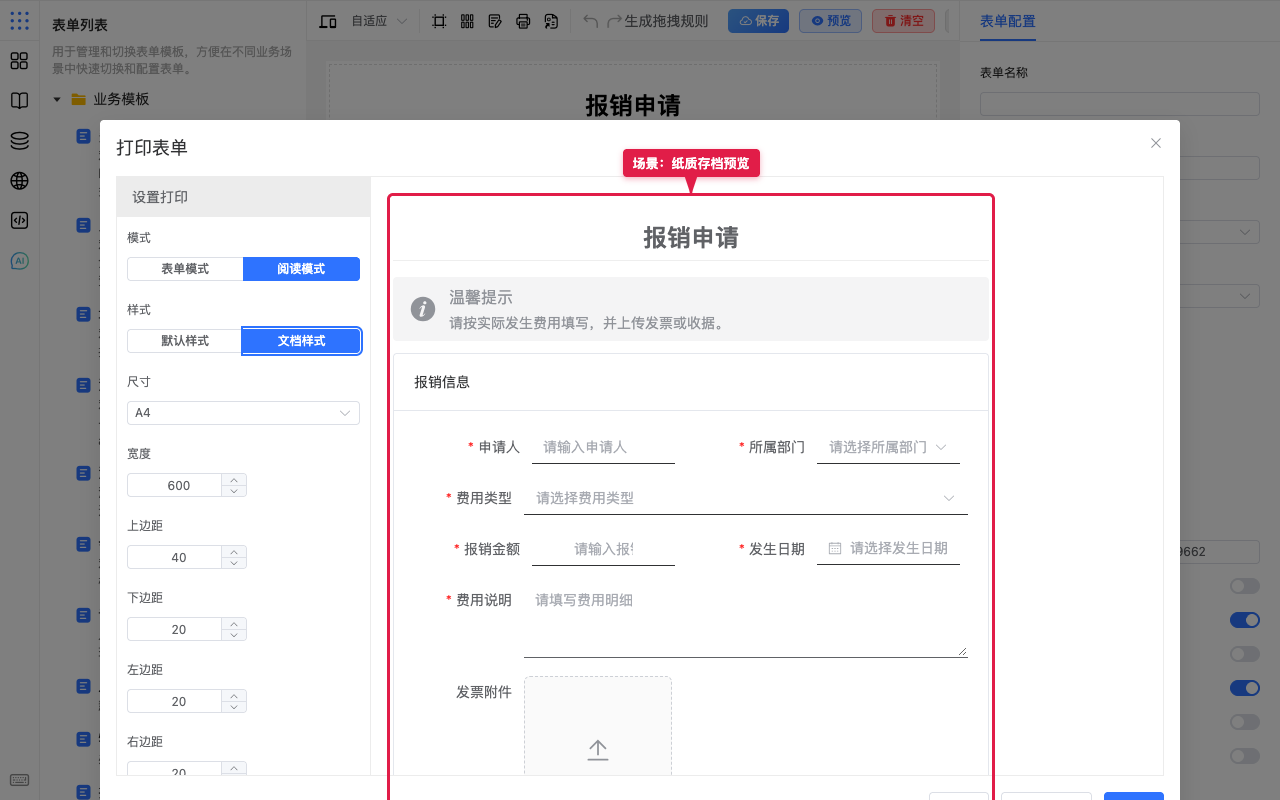Click the 报销金额 input field
Viewport: 1280px width, 800px height.
point(603,549)
